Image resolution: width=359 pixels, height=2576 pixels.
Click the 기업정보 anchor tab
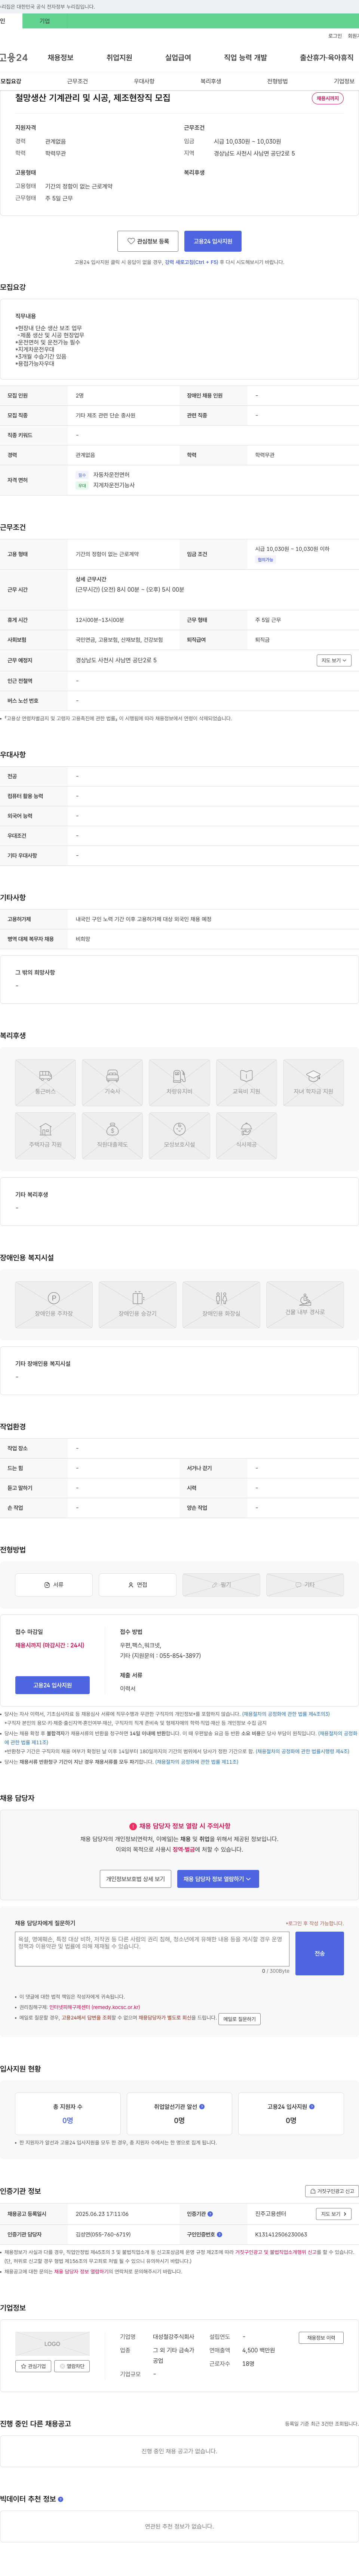coord(344,81)
